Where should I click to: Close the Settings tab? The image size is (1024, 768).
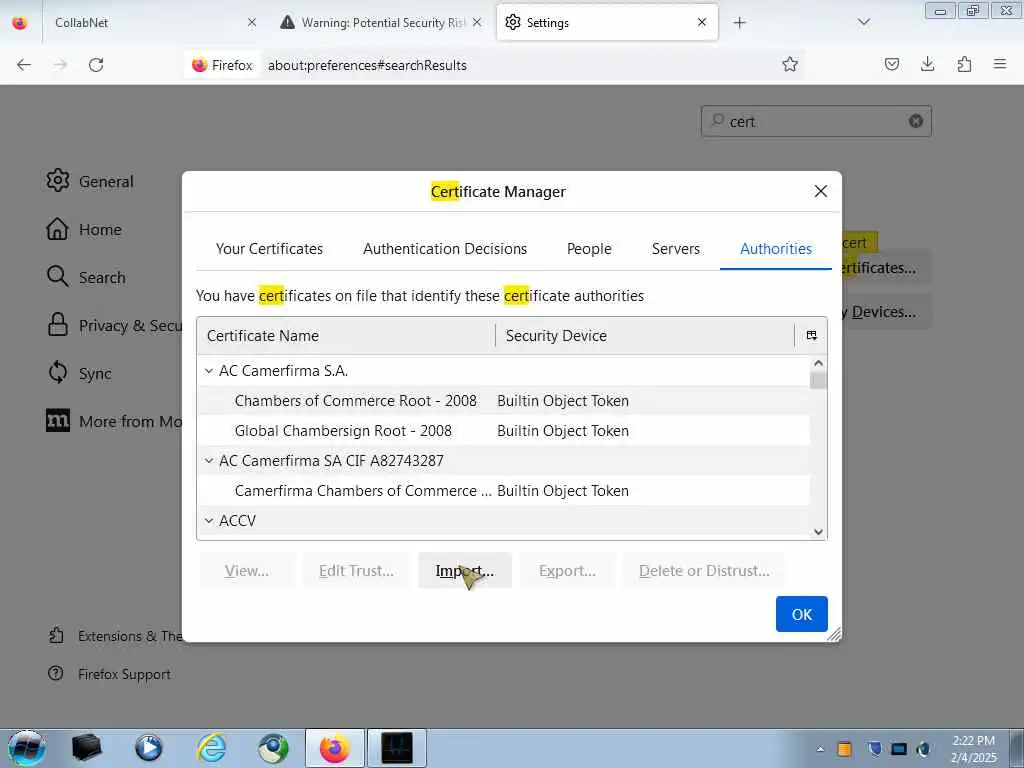click(701, 22)
